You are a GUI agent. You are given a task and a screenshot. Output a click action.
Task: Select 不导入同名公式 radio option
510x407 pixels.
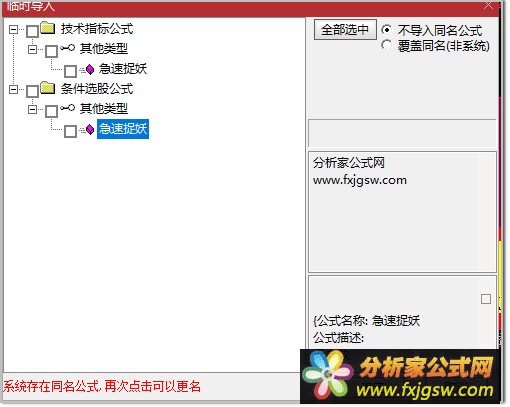[386, 30]
